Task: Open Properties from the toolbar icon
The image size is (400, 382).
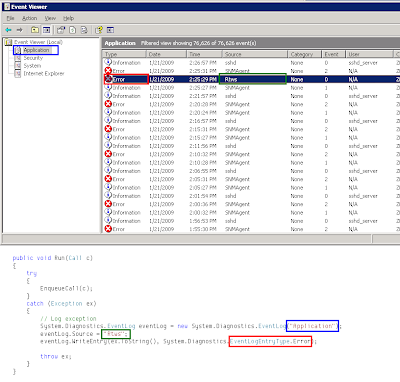Action: coord(61,30)
